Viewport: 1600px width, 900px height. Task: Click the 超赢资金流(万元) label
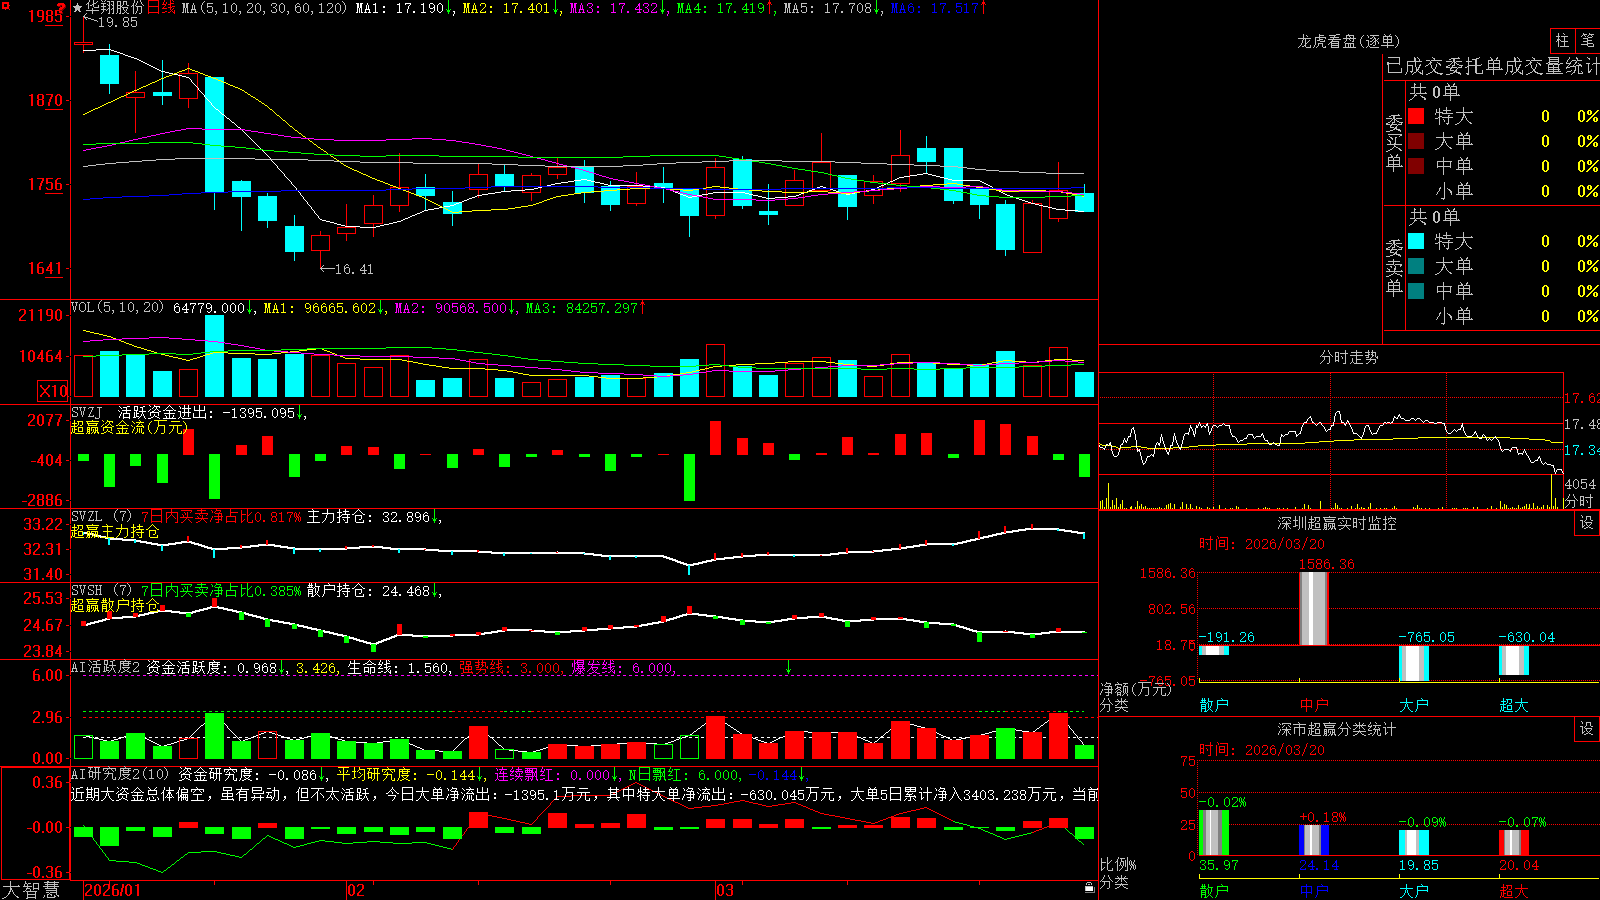pos(129,427)
